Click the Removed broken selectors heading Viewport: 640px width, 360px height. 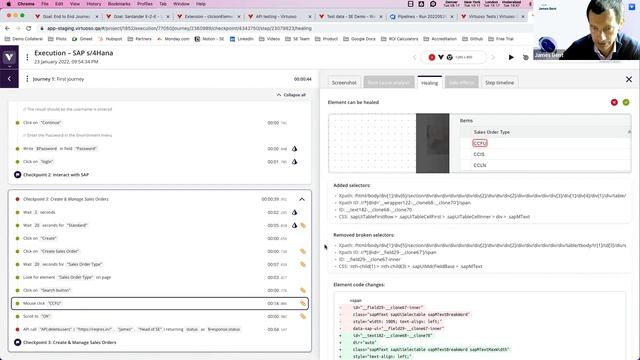tap(364, 235)
